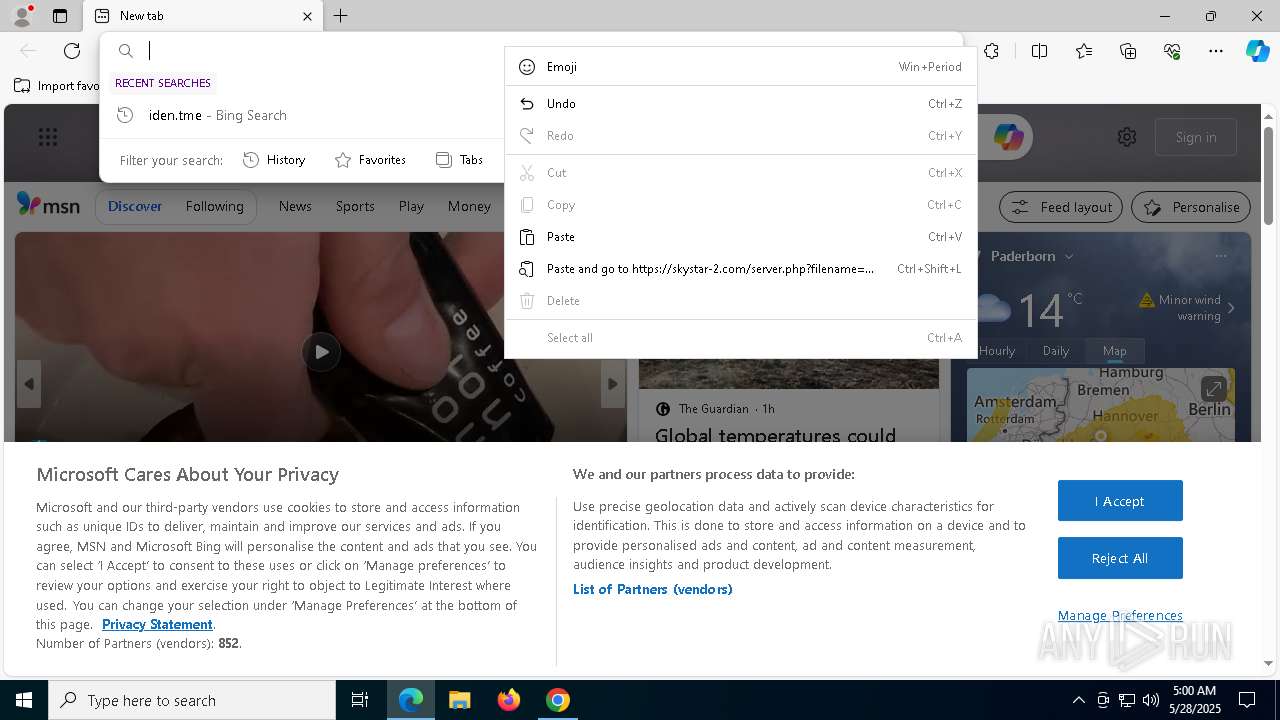
Task: Open the profile avatar icon
Action: [22, 16]
